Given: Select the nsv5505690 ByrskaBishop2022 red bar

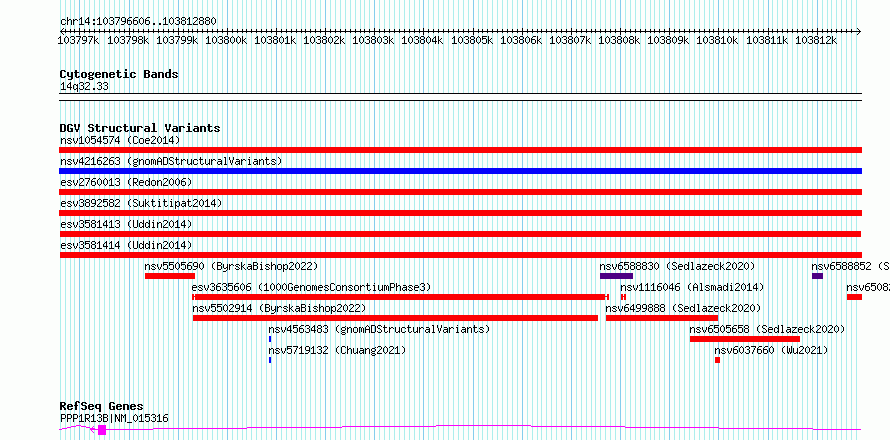Looking at the screenshot, I should pos(170,276).
